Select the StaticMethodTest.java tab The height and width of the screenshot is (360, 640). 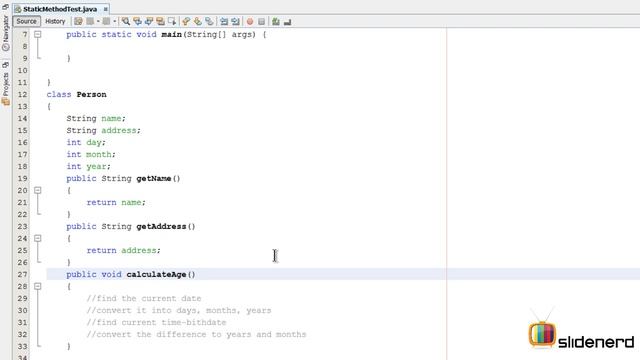tap(60, 9)
